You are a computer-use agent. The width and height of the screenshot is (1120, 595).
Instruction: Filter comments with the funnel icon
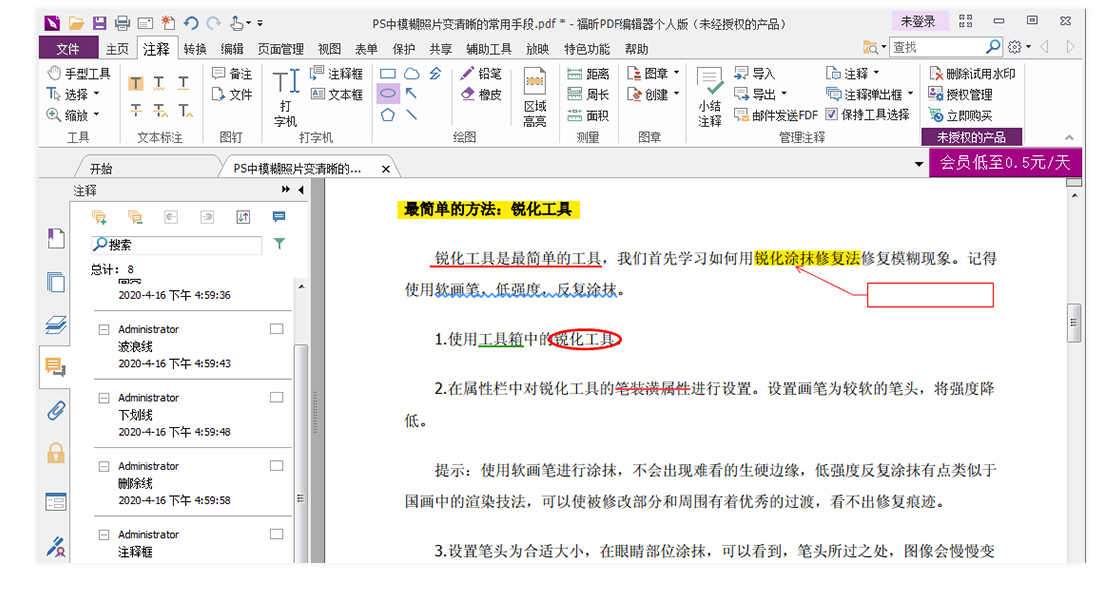coord(279,244)
